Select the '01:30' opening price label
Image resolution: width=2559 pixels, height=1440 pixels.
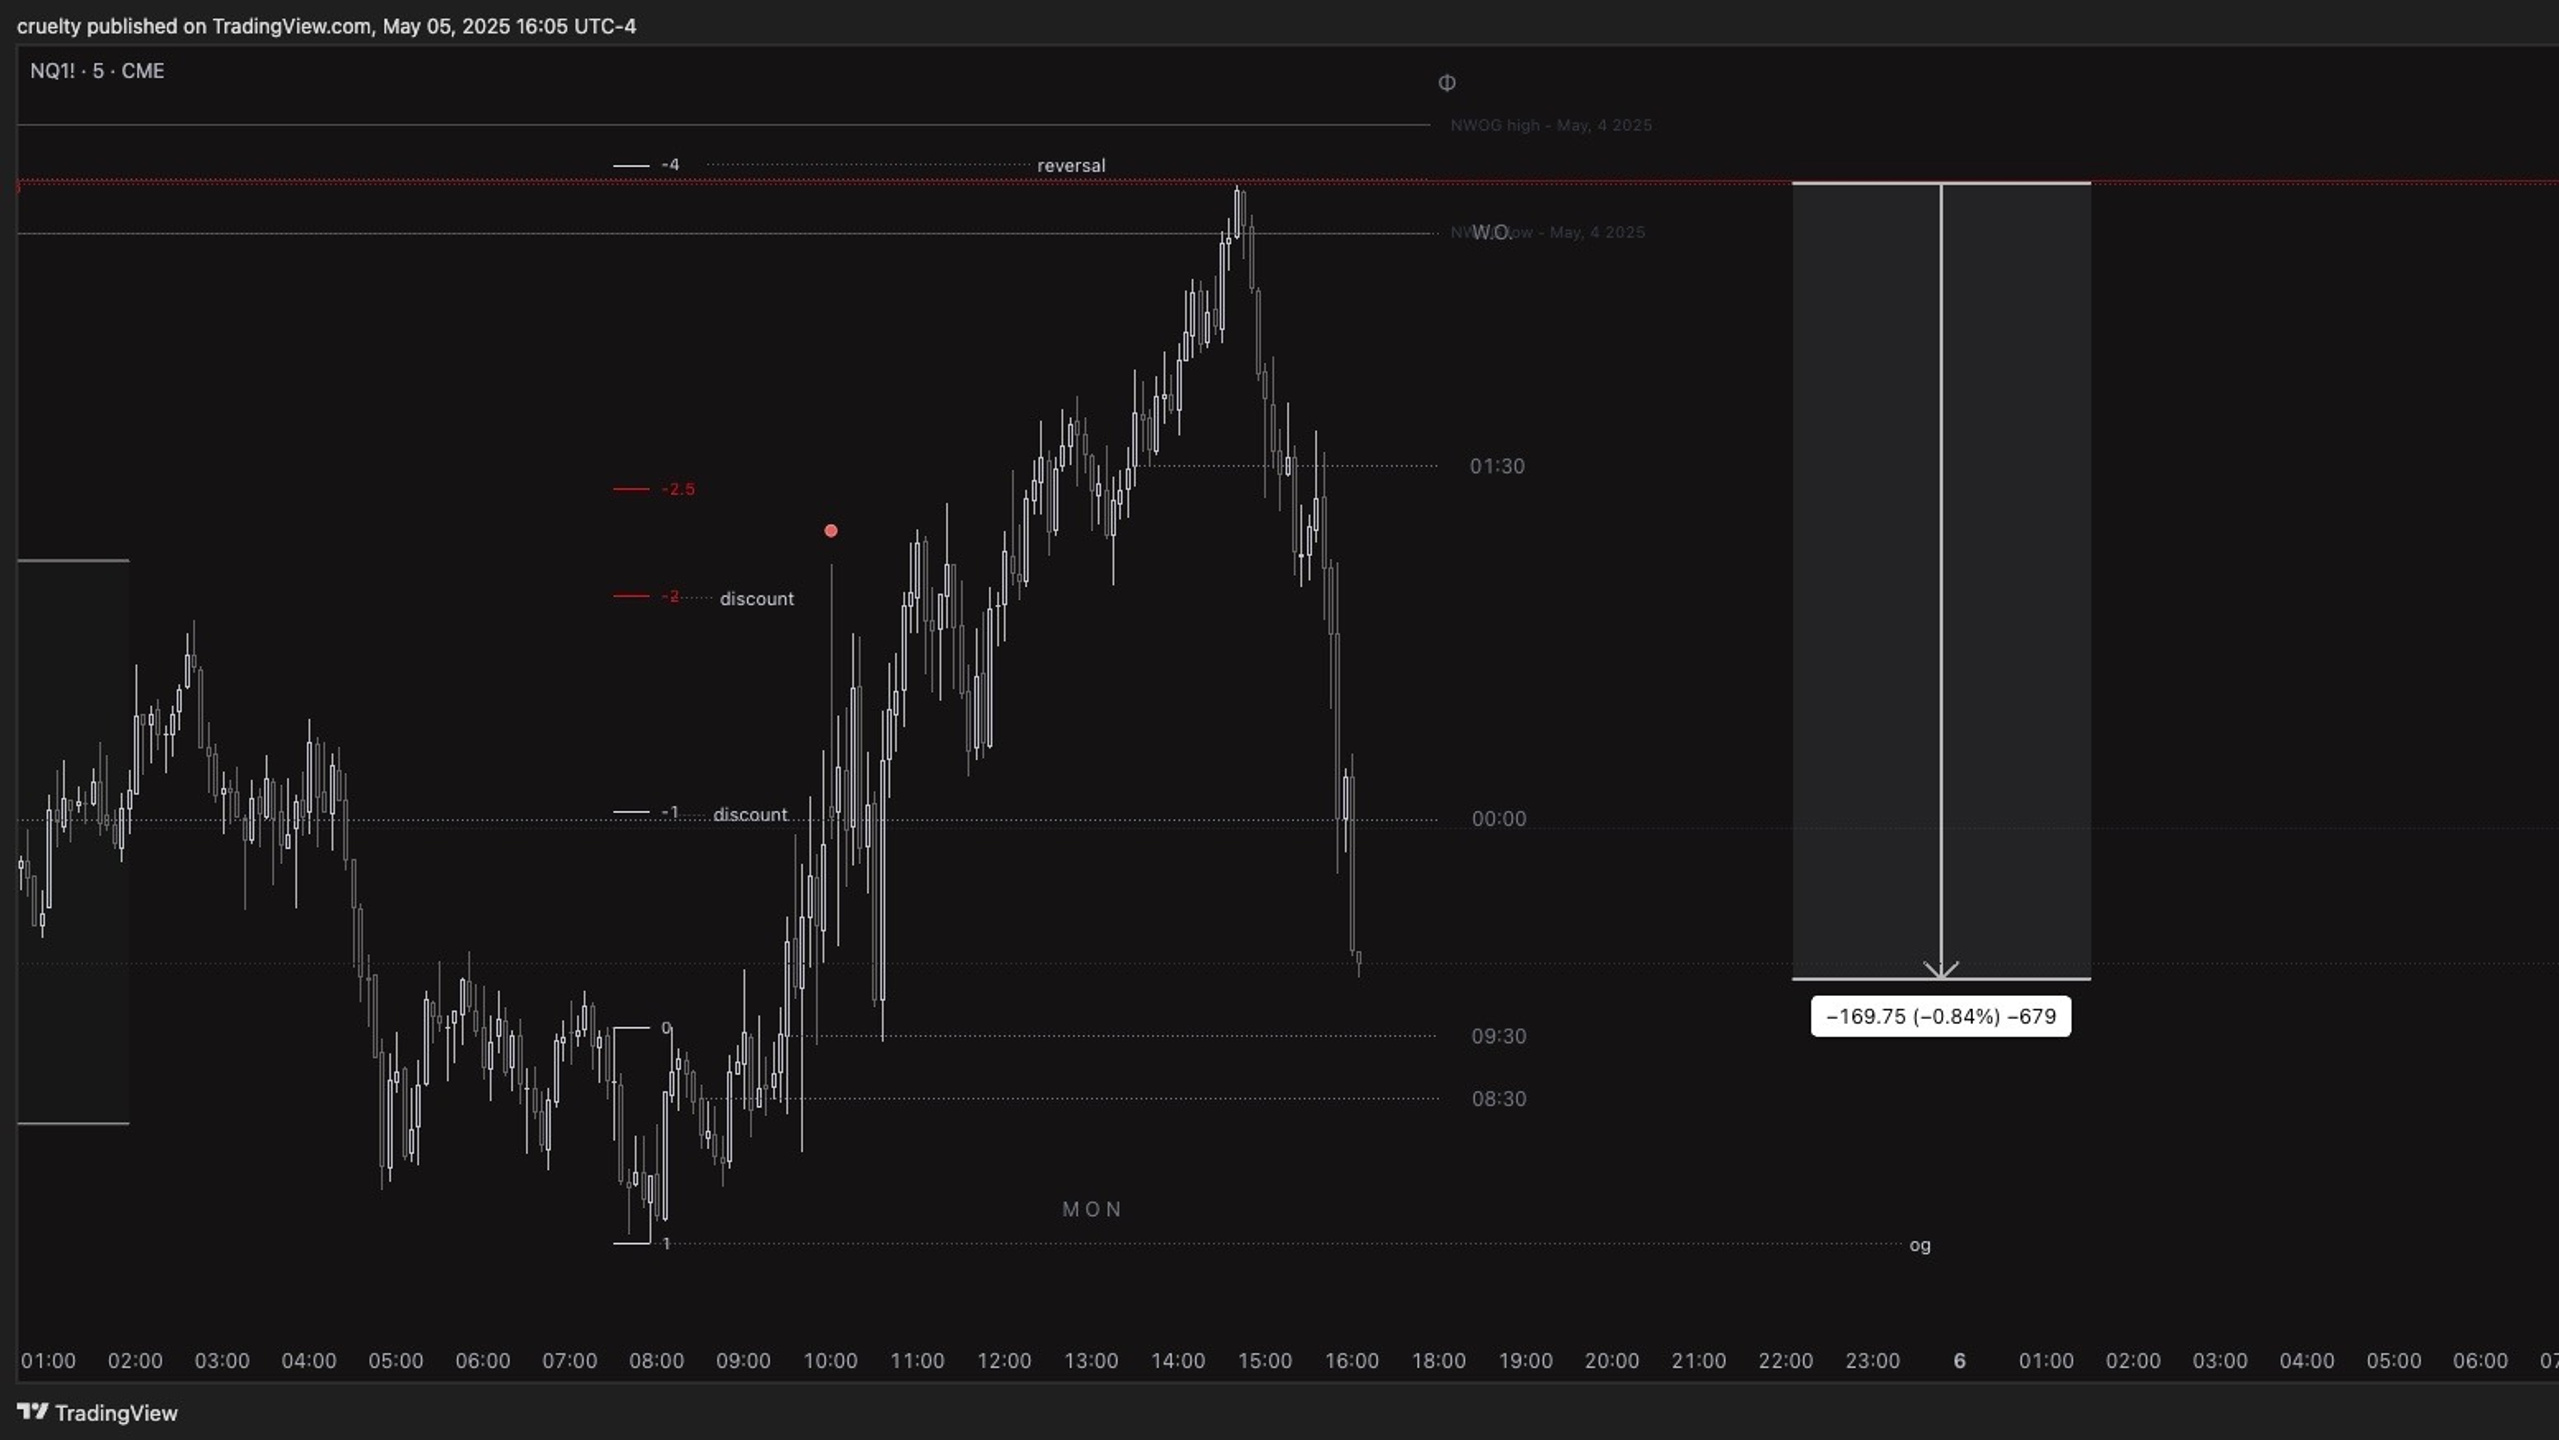coord(1497,466)
